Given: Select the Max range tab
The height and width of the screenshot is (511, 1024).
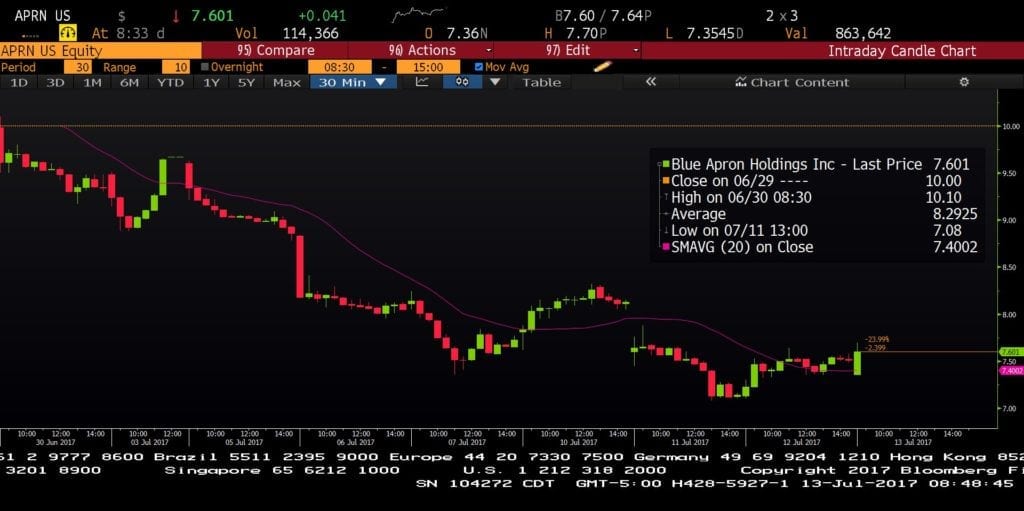Looking at the screenshot, I should pos(287,82).
